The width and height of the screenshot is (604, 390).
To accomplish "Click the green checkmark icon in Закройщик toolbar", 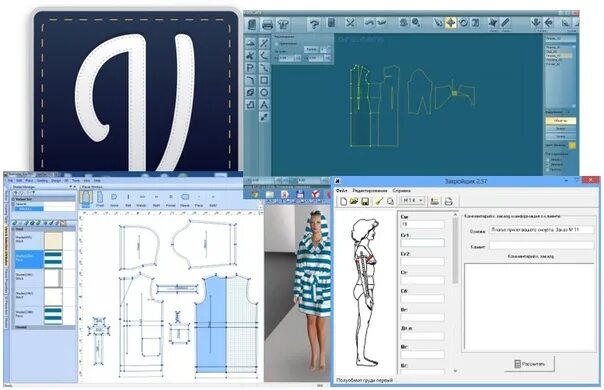I will click(x=379, y=201).
